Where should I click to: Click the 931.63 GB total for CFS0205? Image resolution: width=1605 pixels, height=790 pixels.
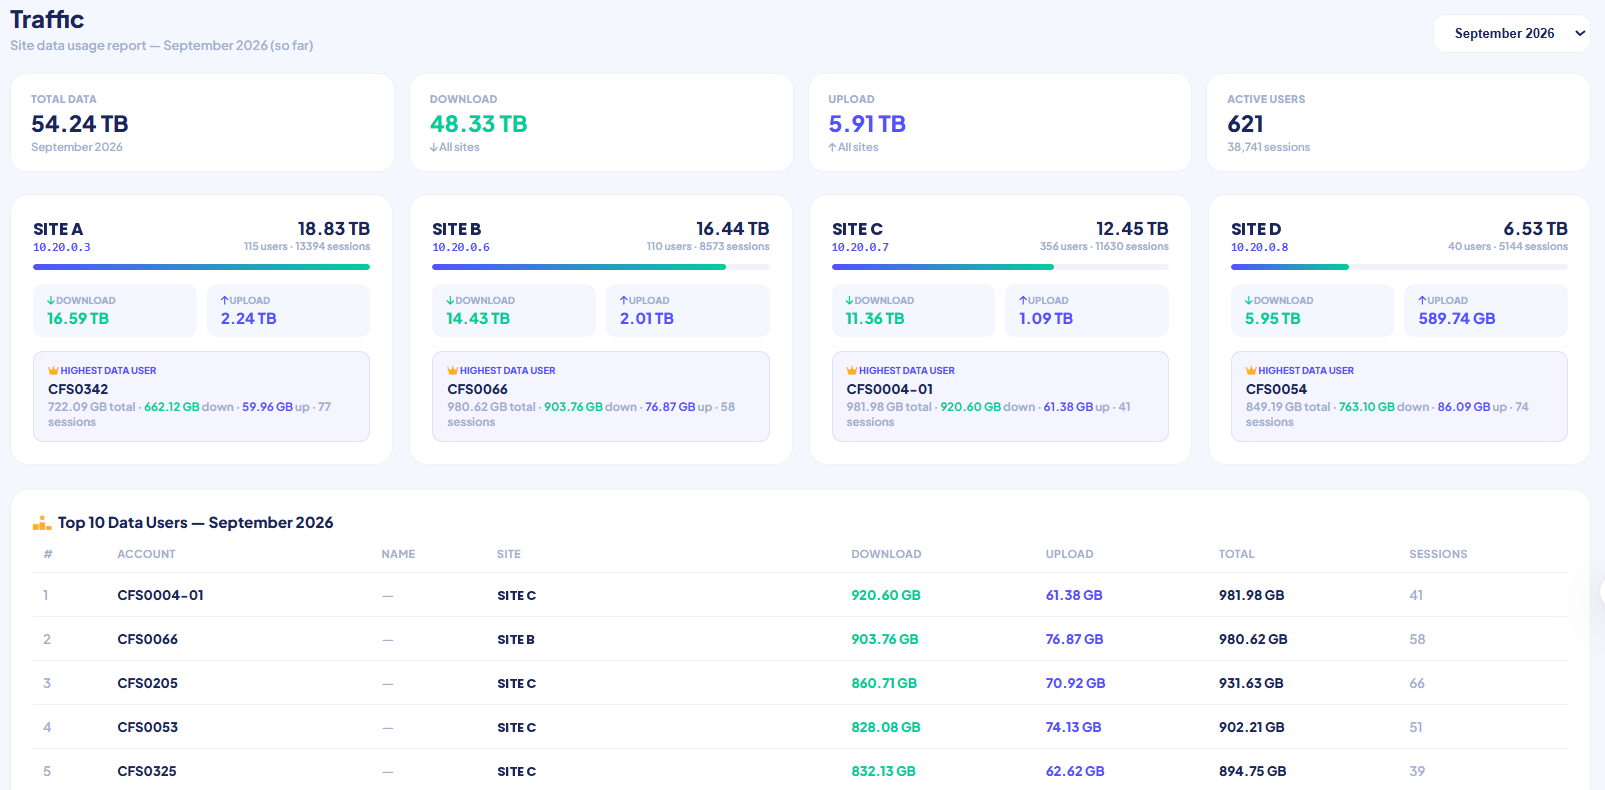pos(1251,683)
